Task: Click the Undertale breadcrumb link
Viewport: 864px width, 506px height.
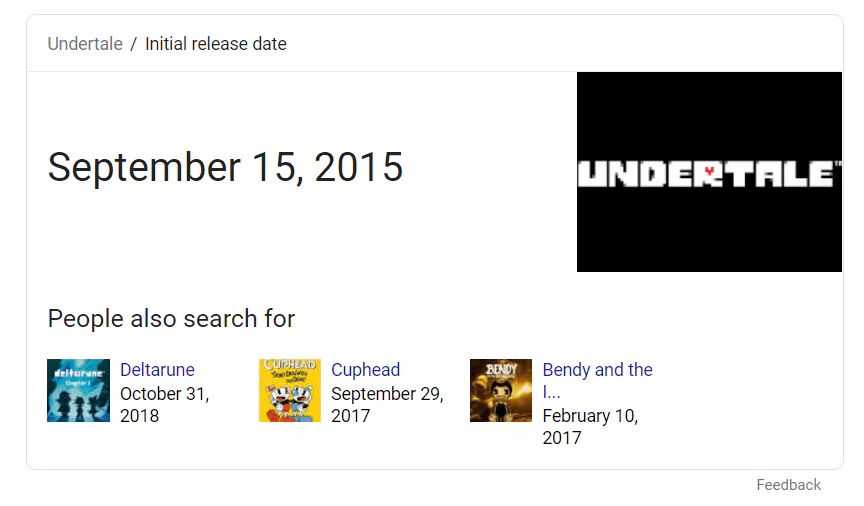Action: (x=85, y=44)
